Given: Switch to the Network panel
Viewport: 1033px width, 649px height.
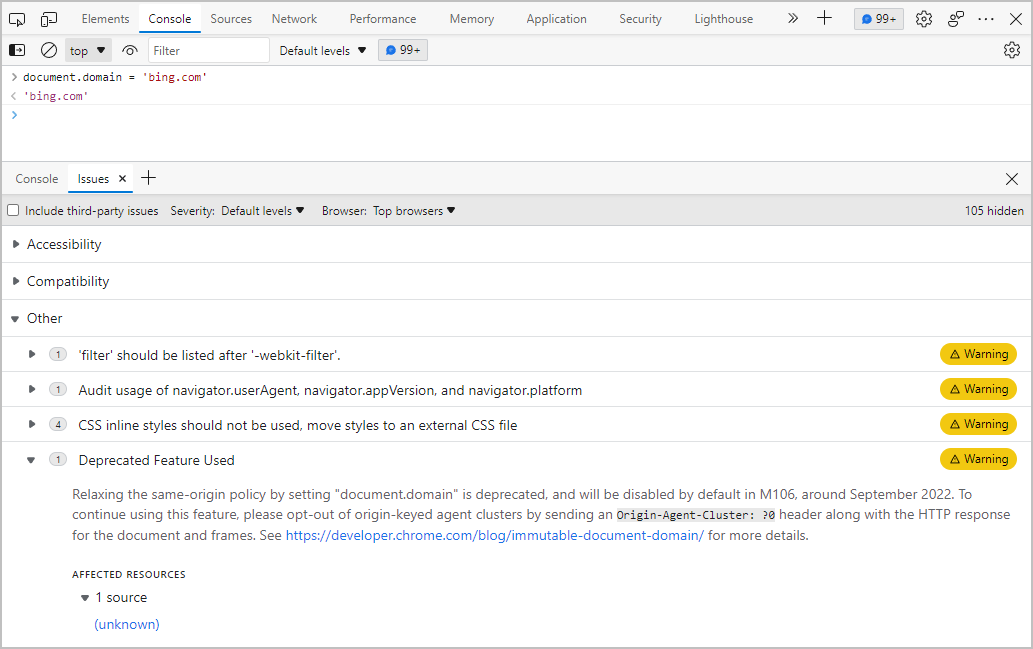Looking at the screenshot, I should 293,18.
